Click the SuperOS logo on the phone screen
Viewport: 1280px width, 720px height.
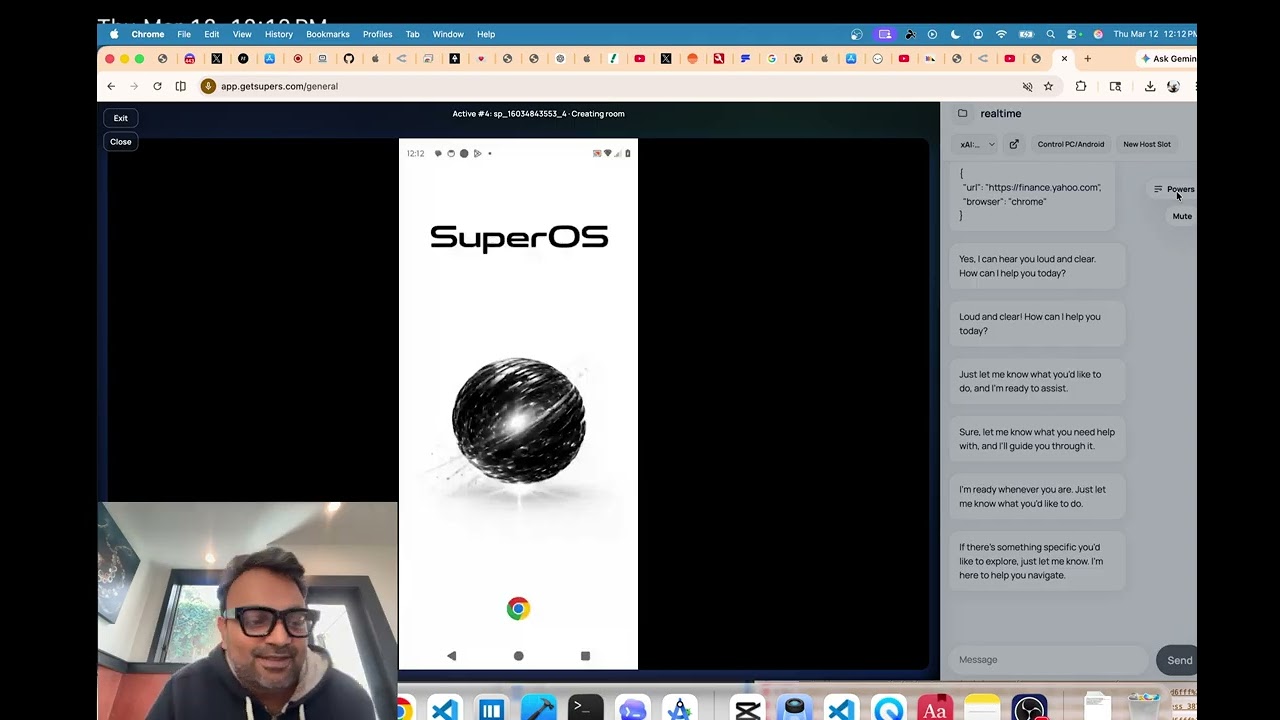coord(519,238)
